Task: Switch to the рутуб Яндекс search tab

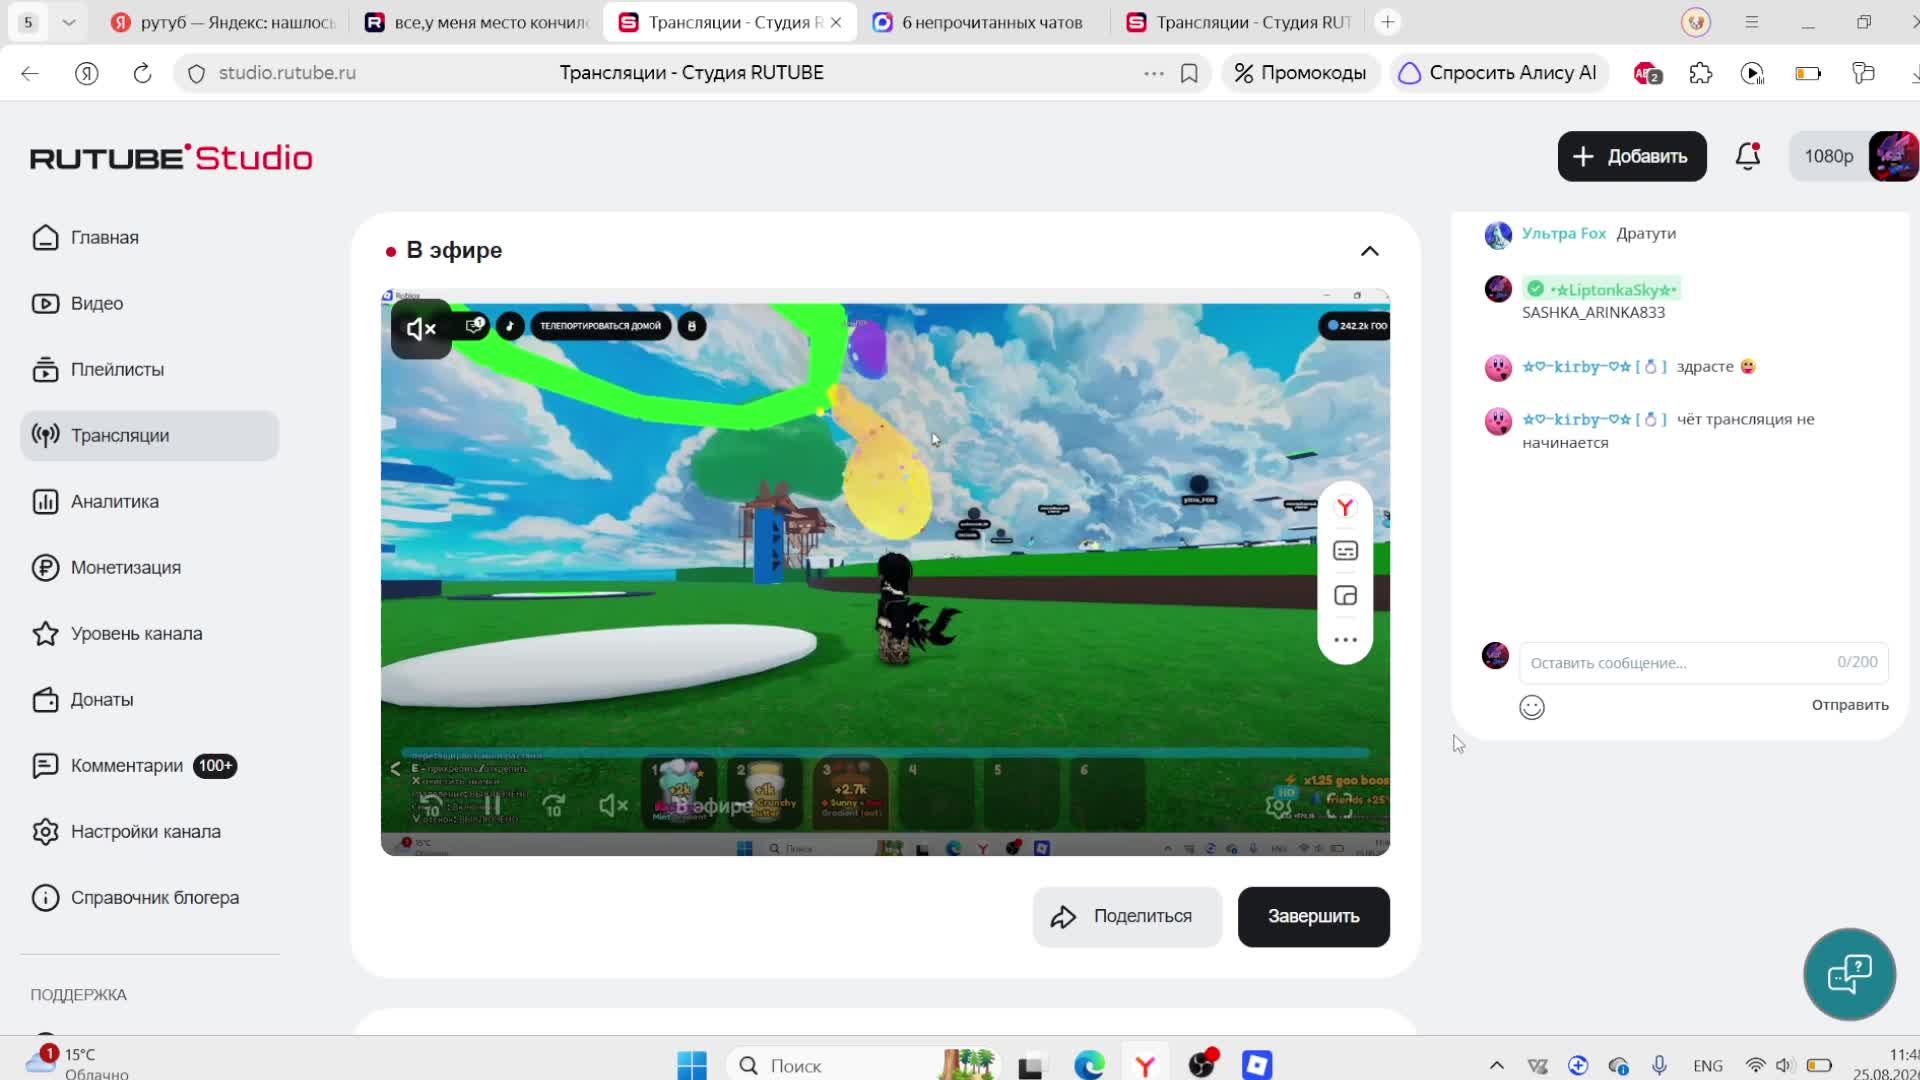Action: 224,22
